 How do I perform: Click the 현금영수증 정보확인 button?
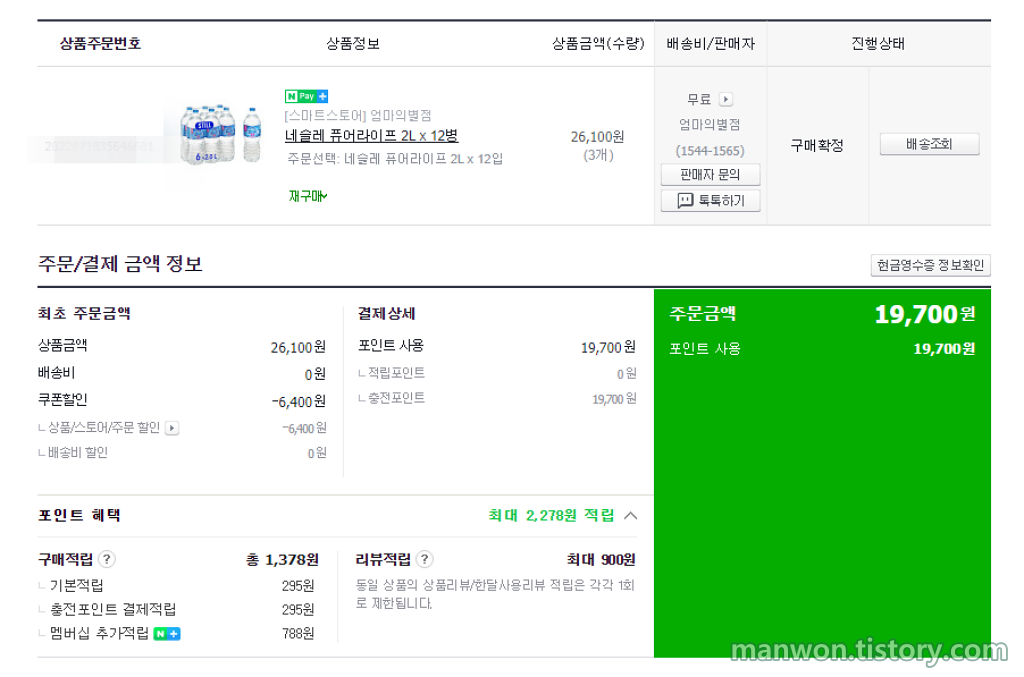[930, 265]
